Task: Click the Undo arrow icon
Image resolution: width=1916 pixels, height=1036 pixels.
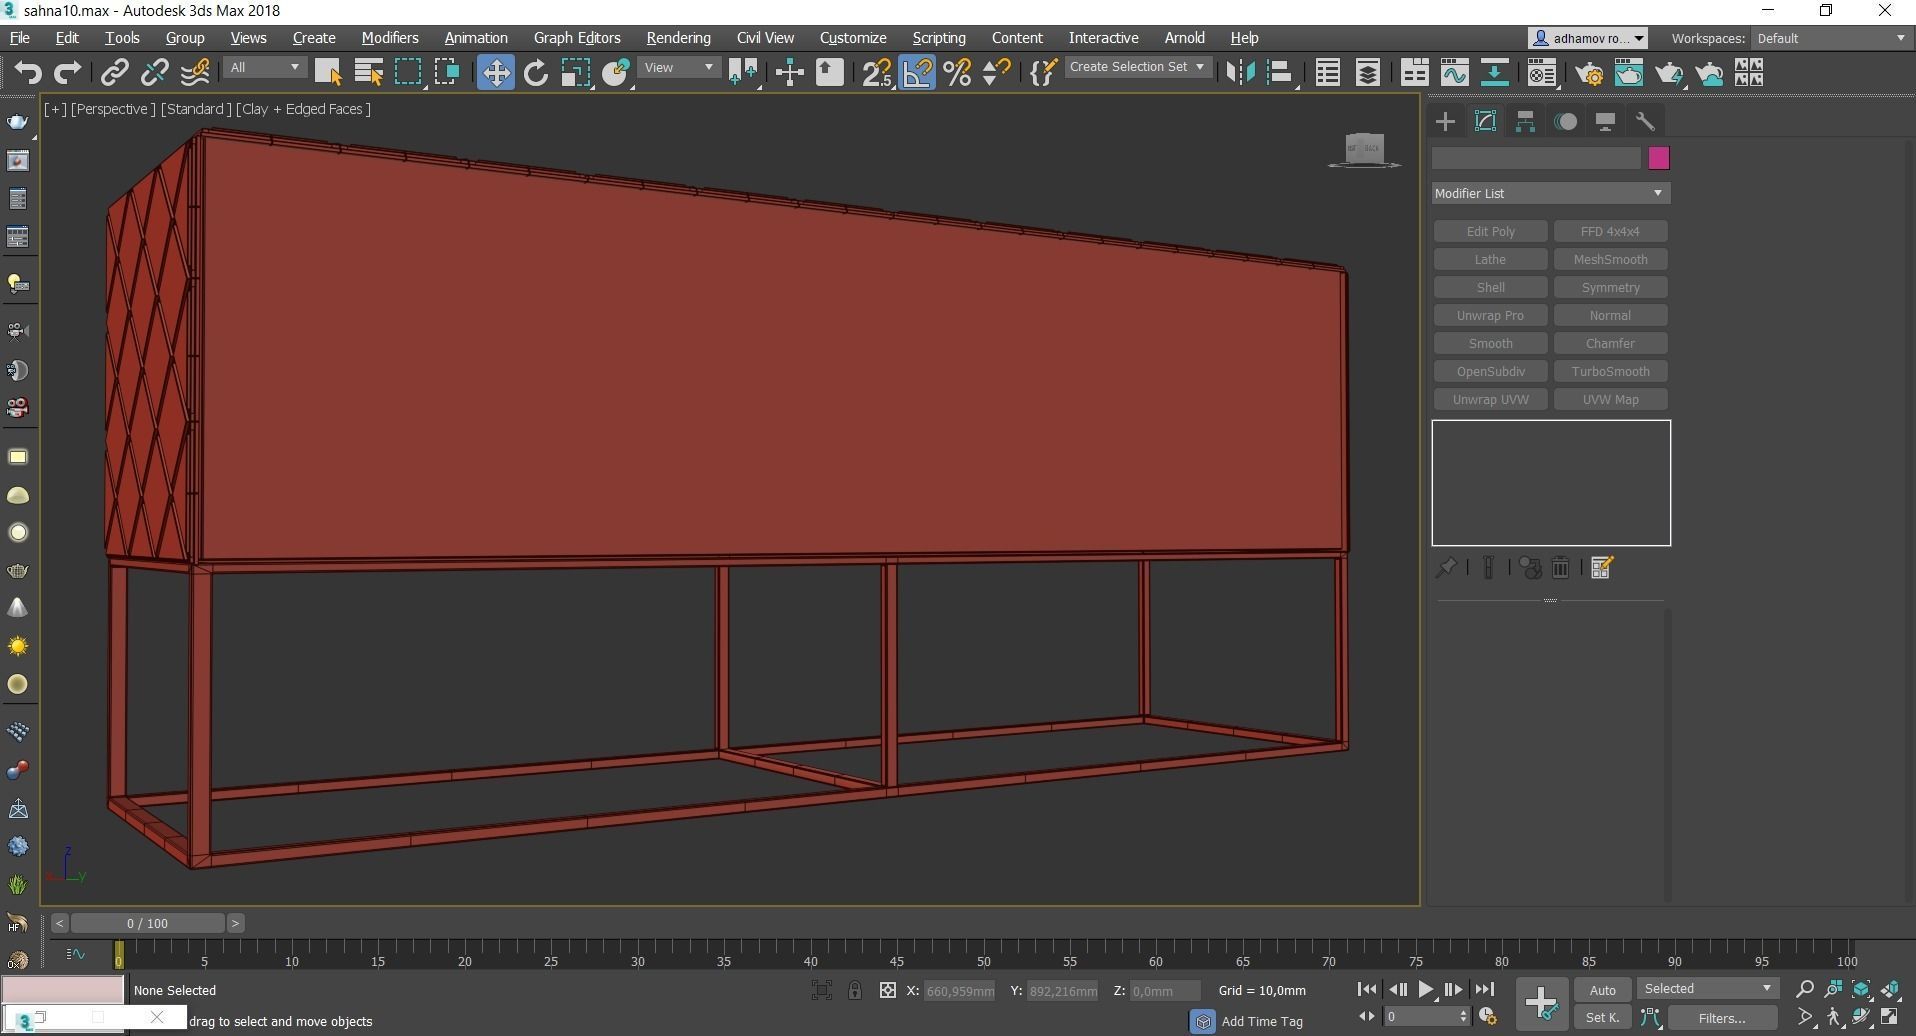Action: pyautogui.click(x=27, y=73)
